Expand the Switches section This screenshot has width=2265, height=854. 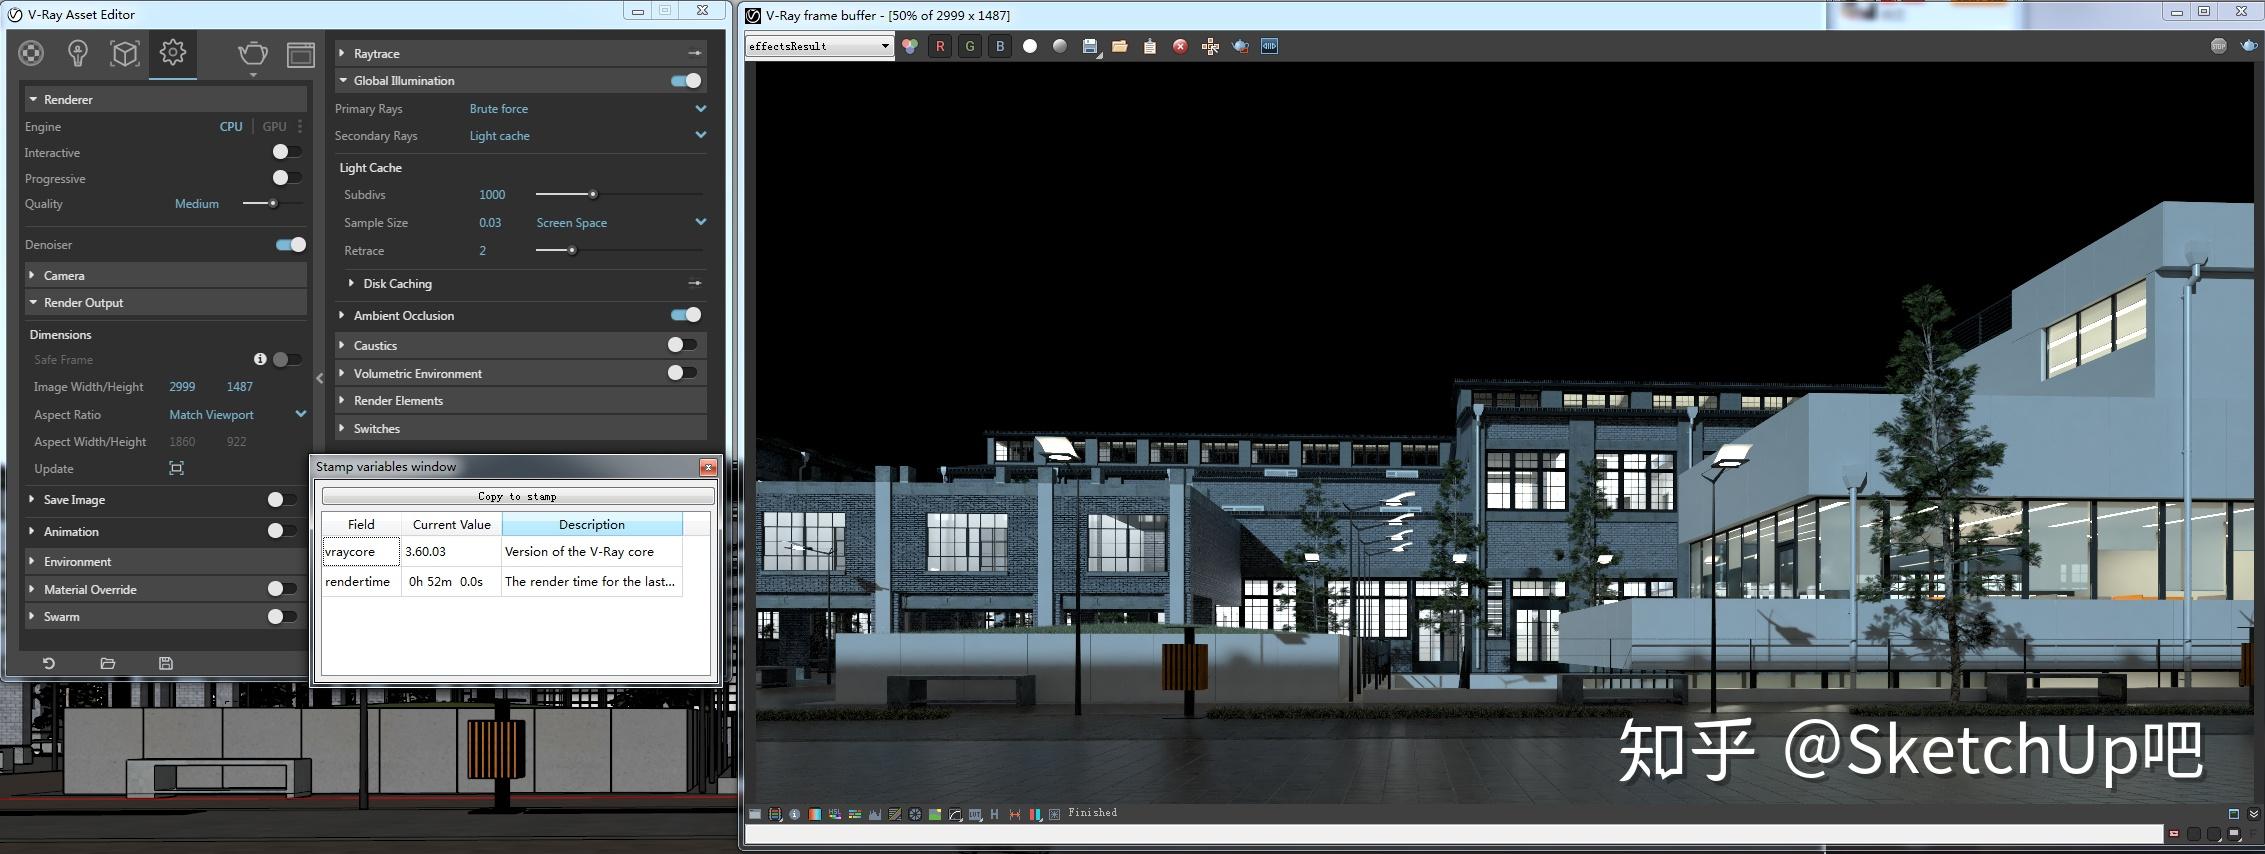[521, 428]
